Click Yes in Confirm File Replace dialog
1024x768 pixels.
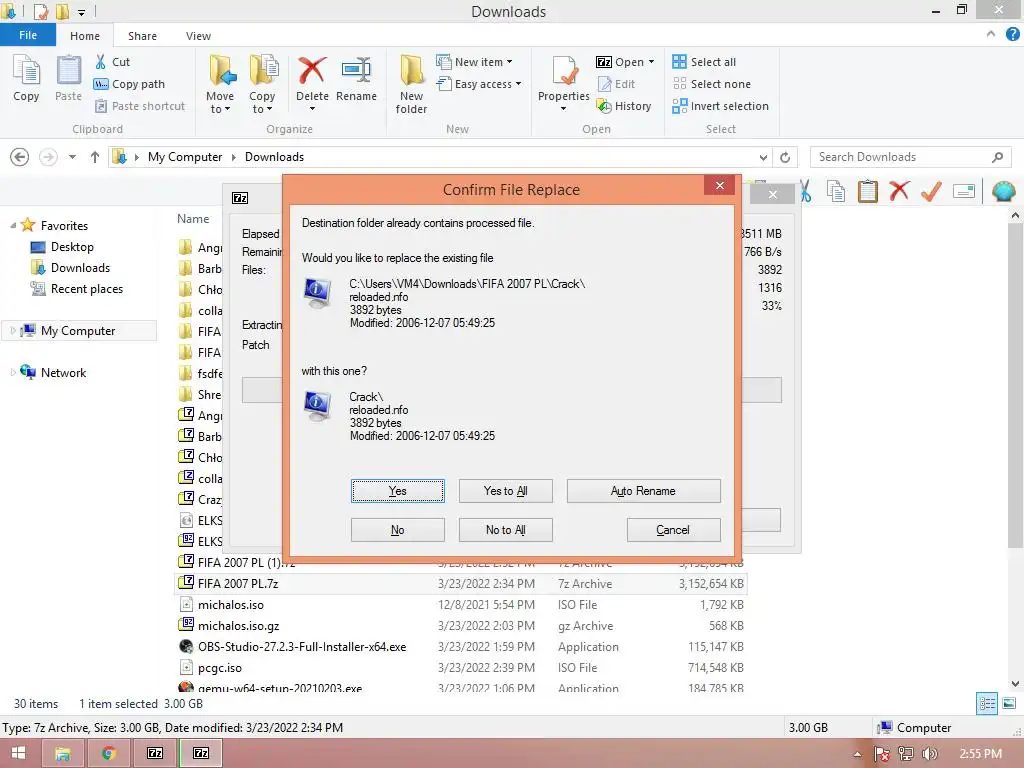coord(398,491)
